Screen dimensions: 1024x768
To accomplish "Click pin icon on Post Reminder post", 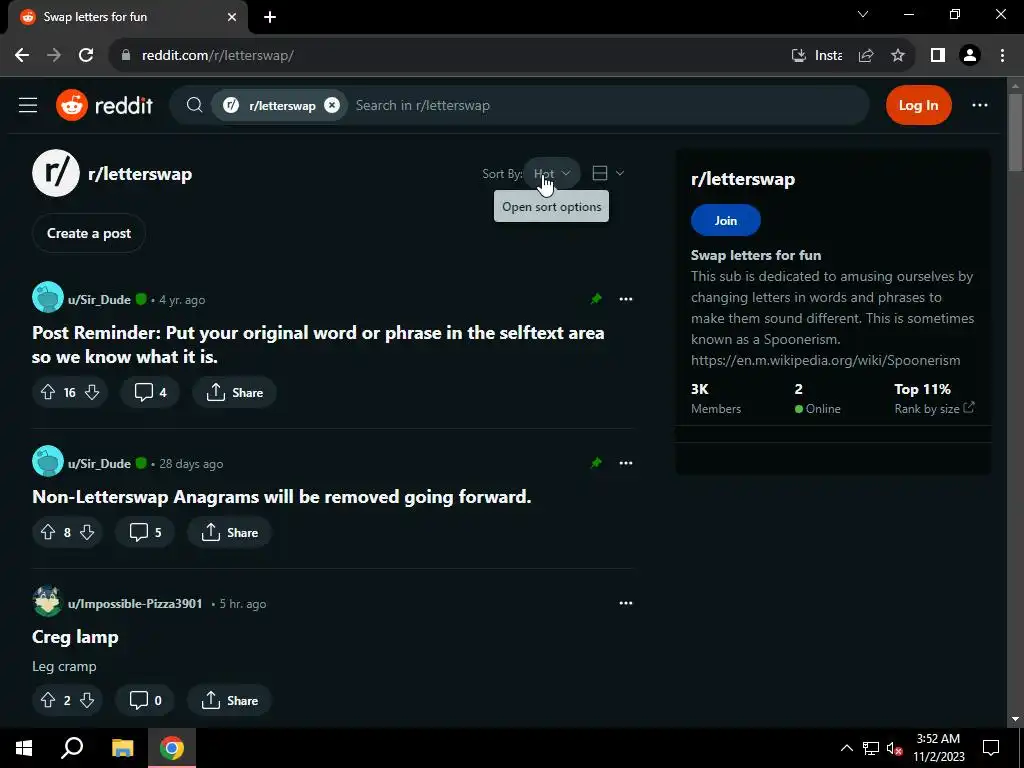I will (x=596, y=299).
